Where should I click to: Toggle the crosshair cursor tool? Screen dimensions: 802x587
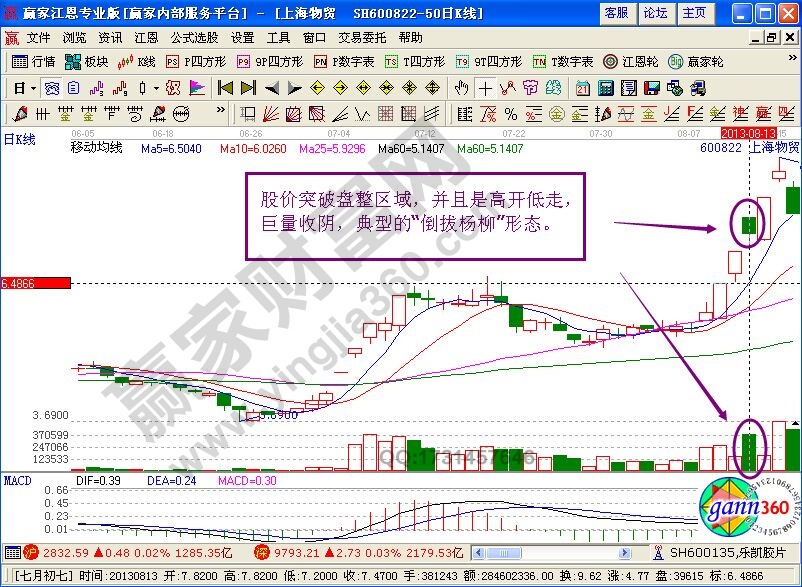485,89
